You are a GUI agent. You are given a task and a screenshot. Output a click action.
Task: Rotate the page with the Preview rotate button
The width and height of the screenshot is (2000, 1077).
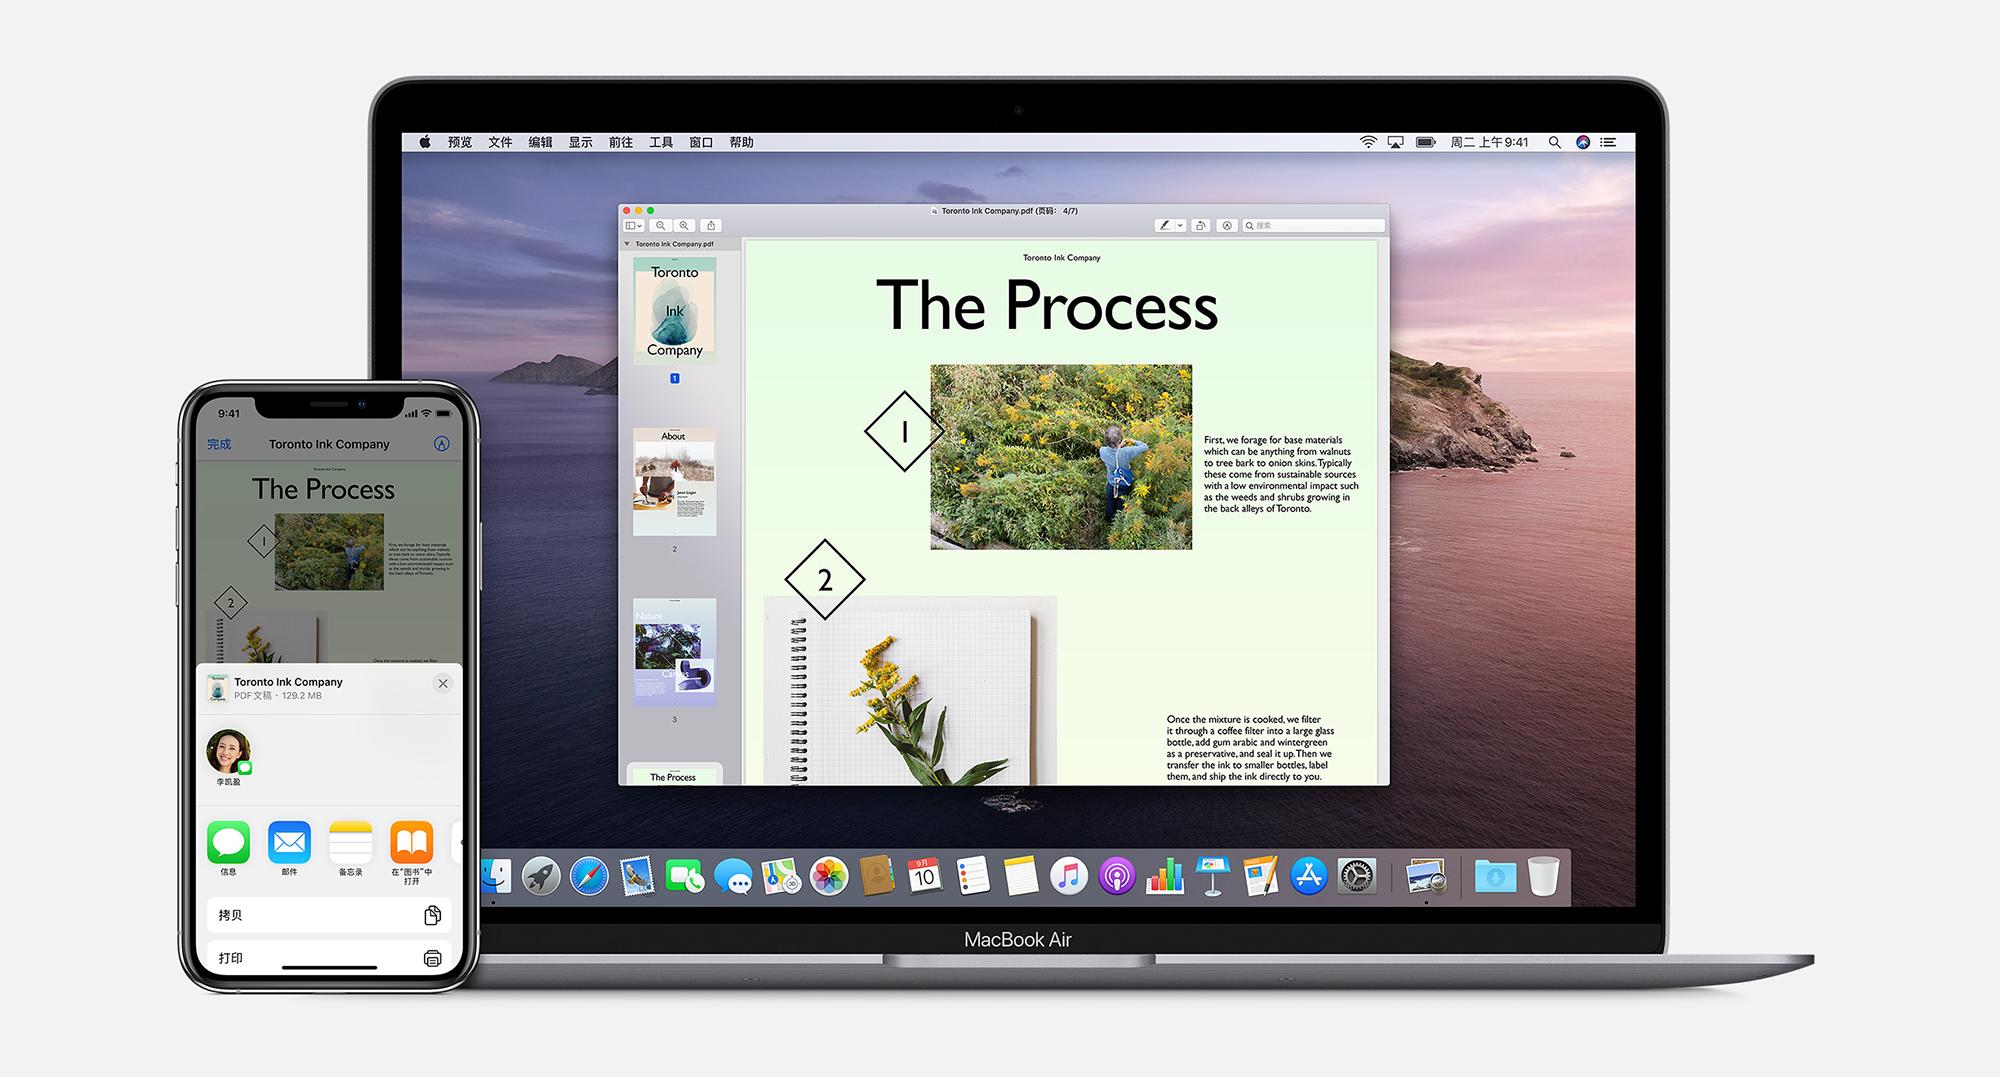pos(1201,226)
